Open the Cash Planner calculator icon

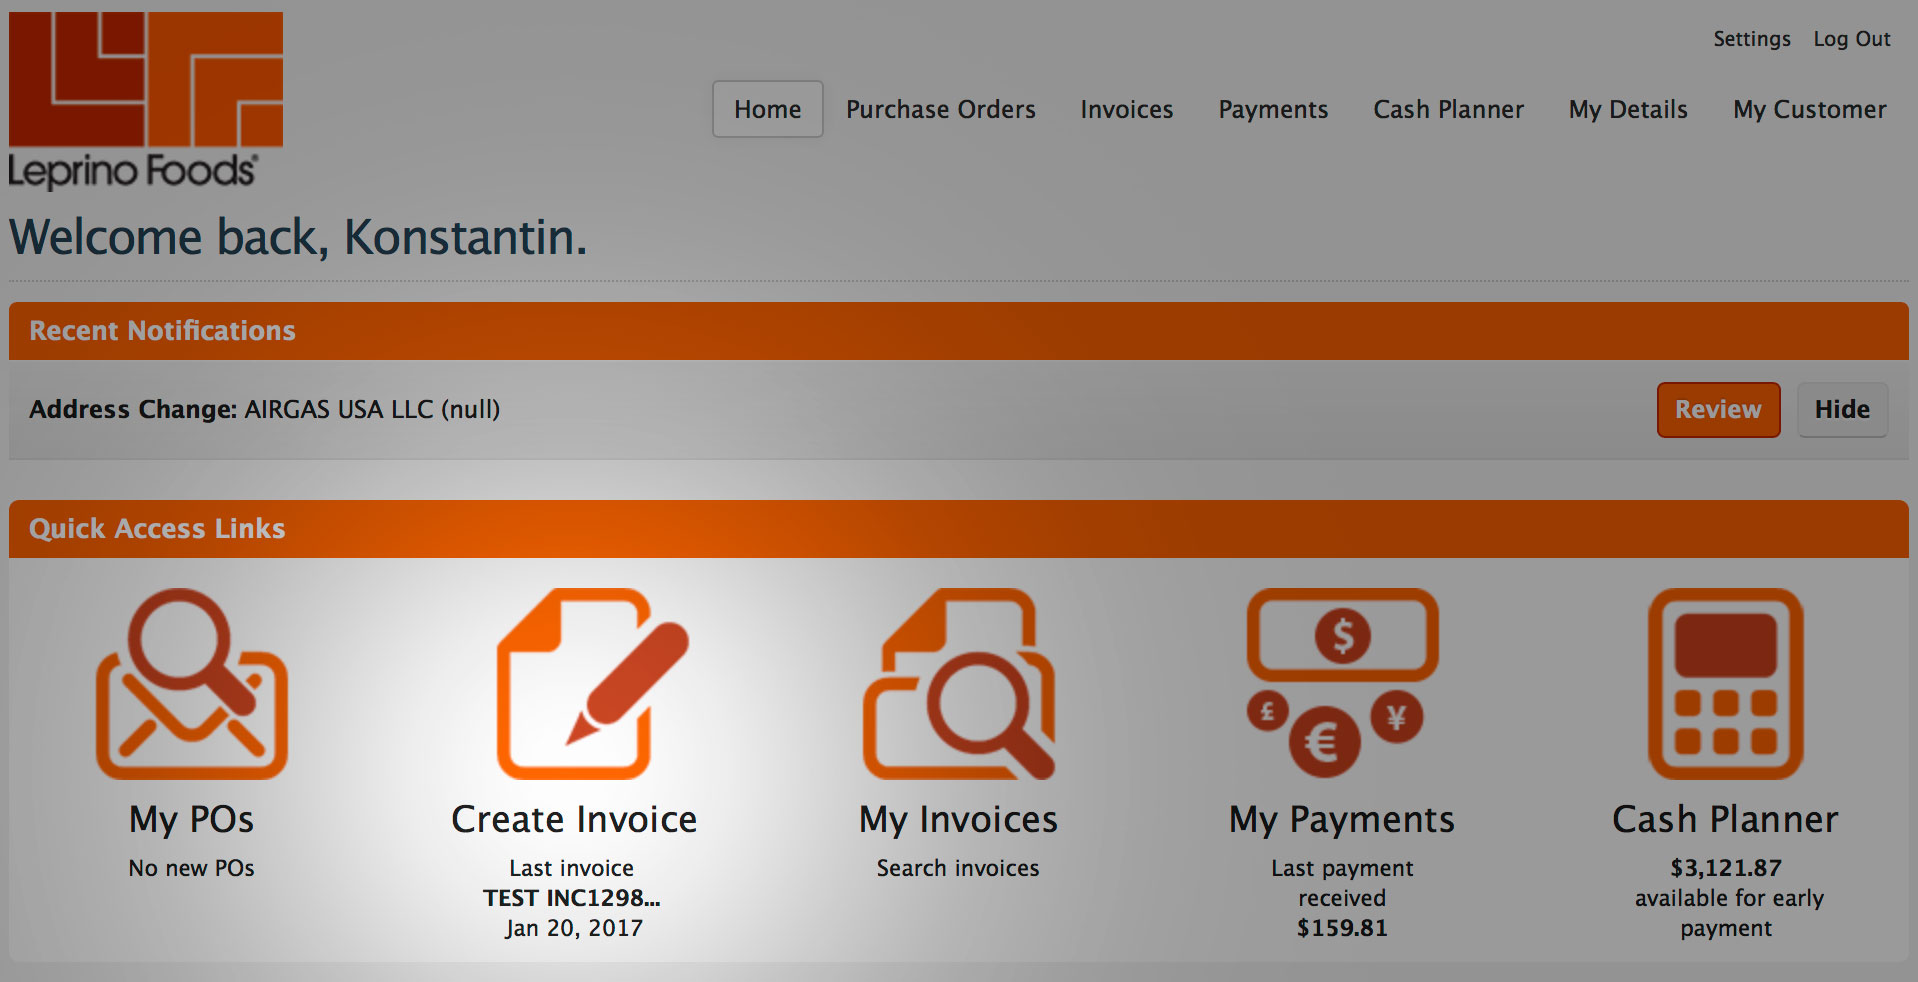[1725, 684]
